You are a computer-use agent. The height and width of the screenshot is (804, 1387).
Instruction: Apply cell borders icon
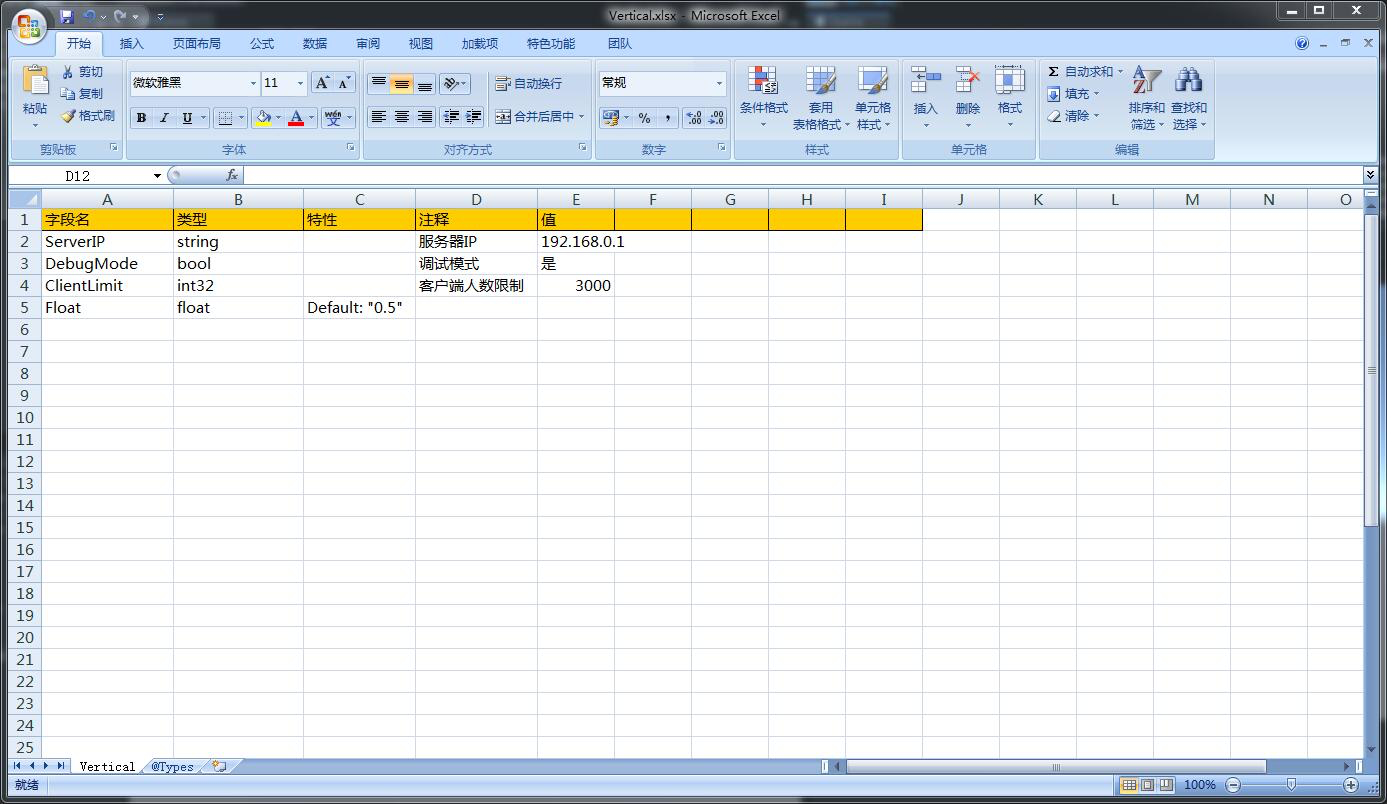[225, 118]
